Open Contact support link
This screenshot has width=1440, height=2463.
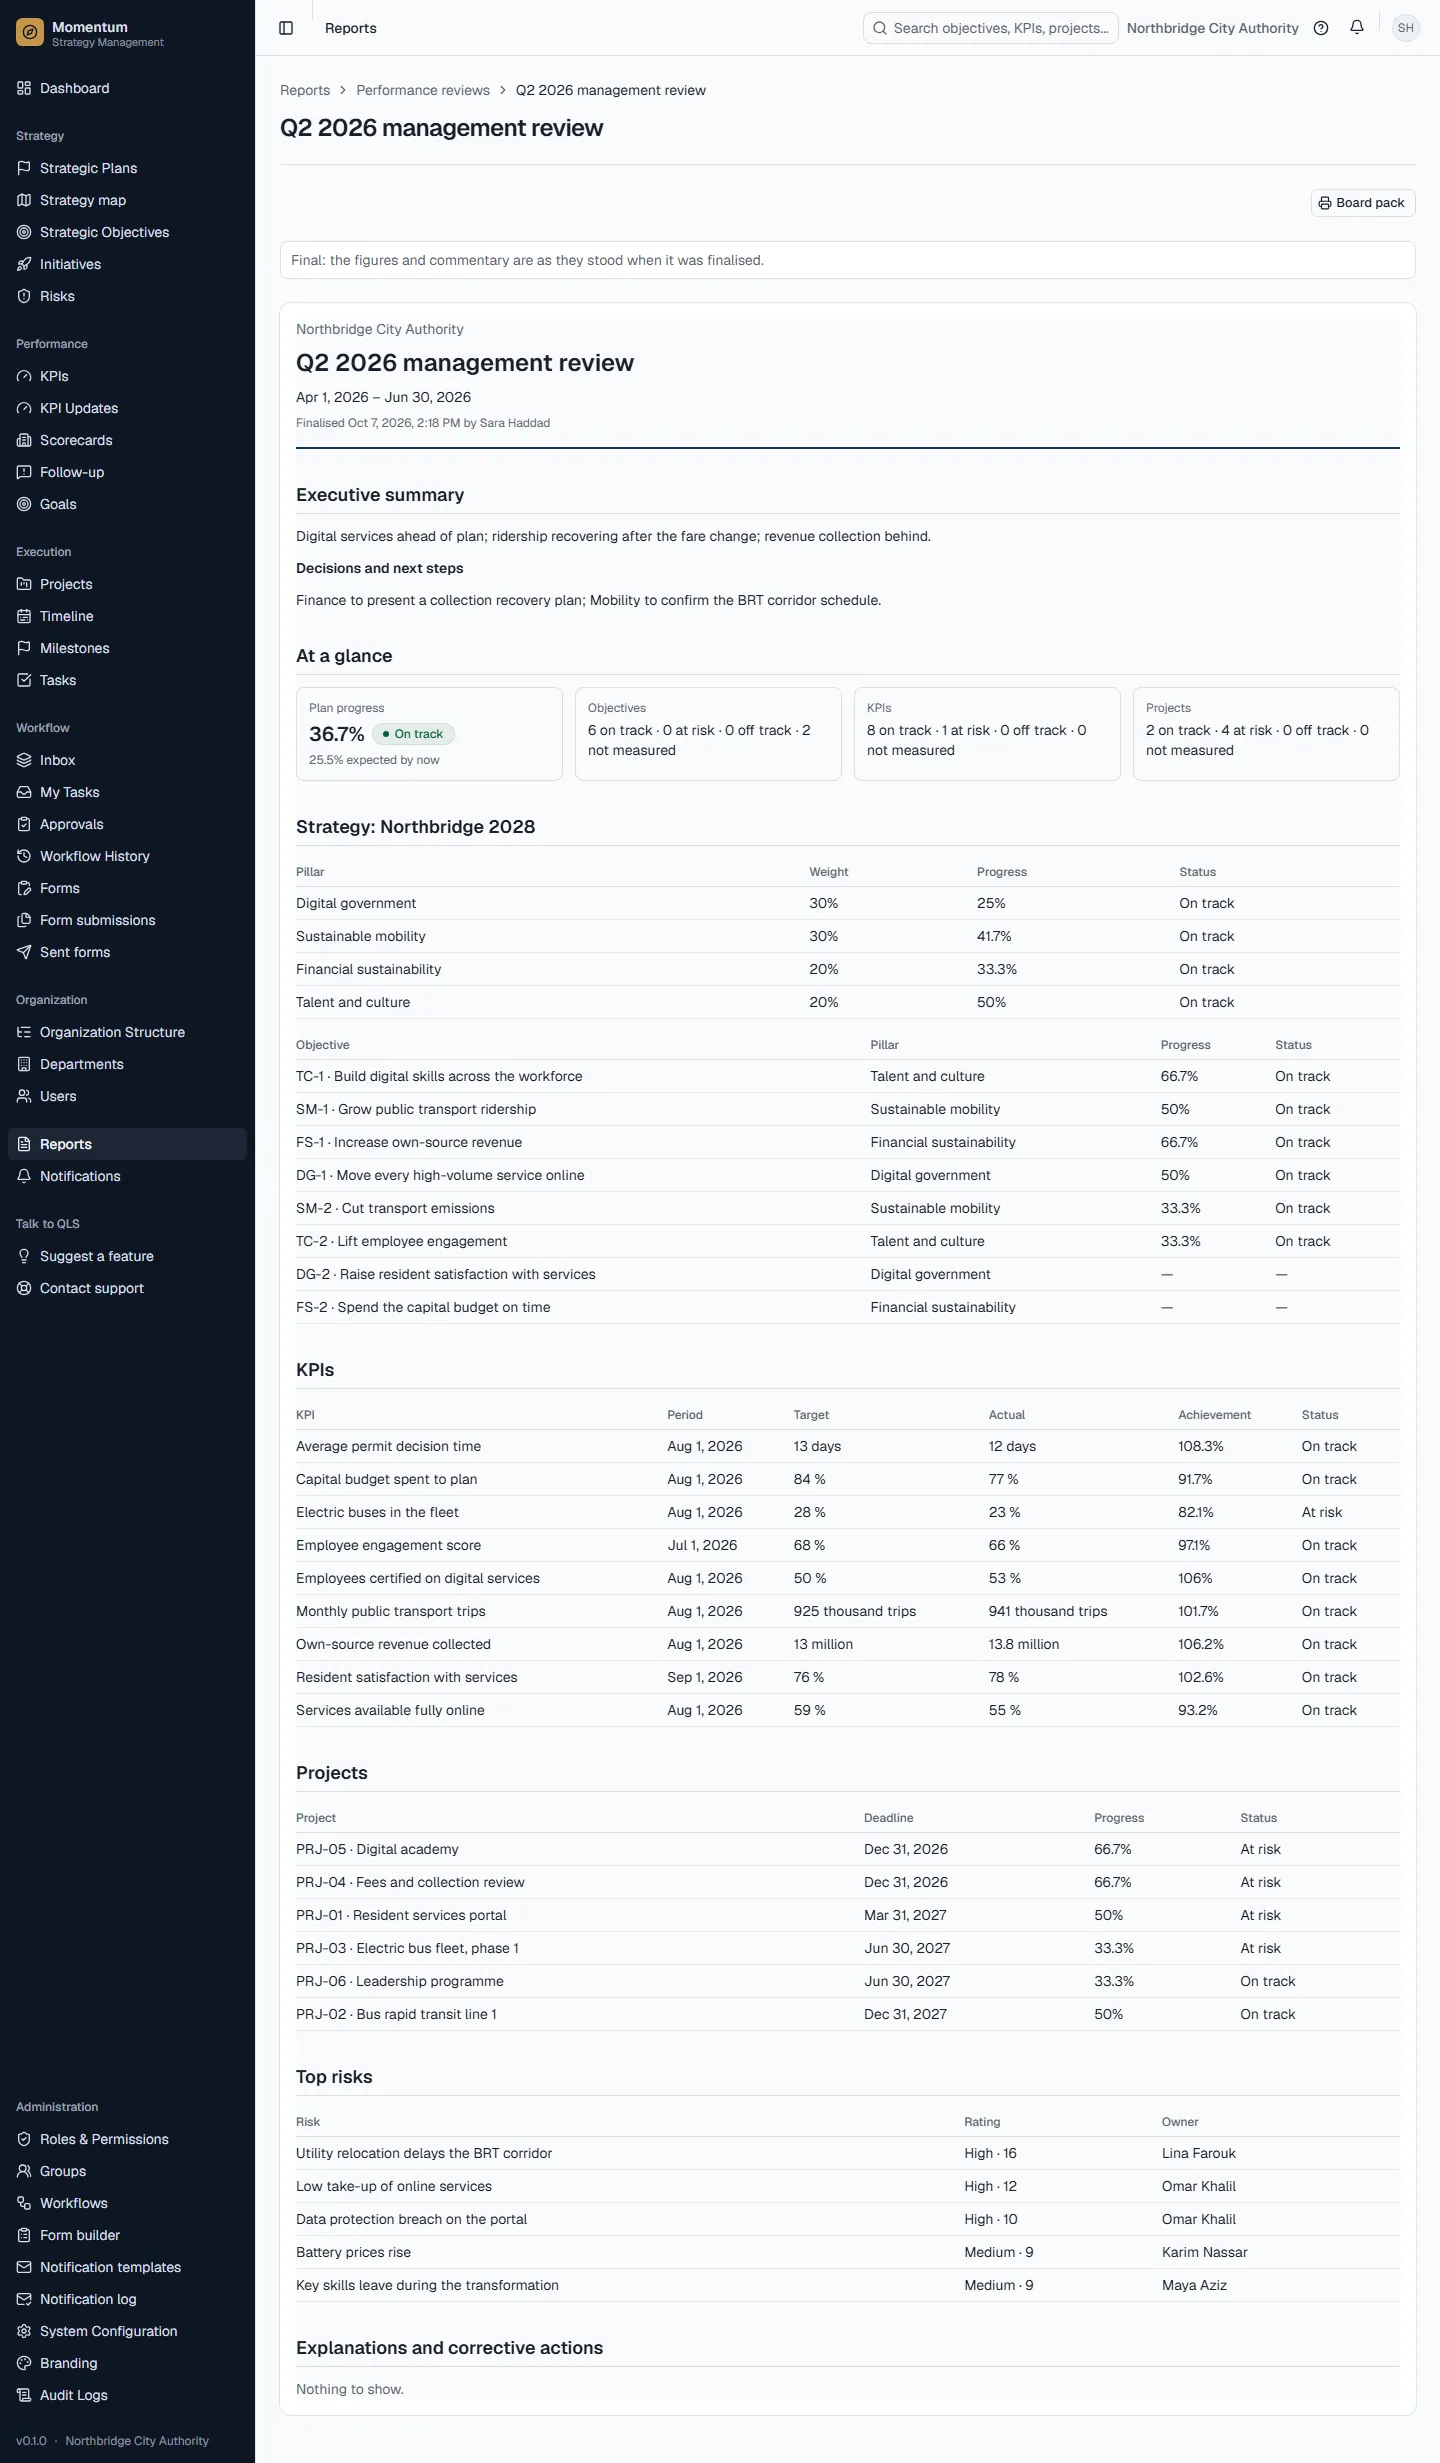(127, 1288)
